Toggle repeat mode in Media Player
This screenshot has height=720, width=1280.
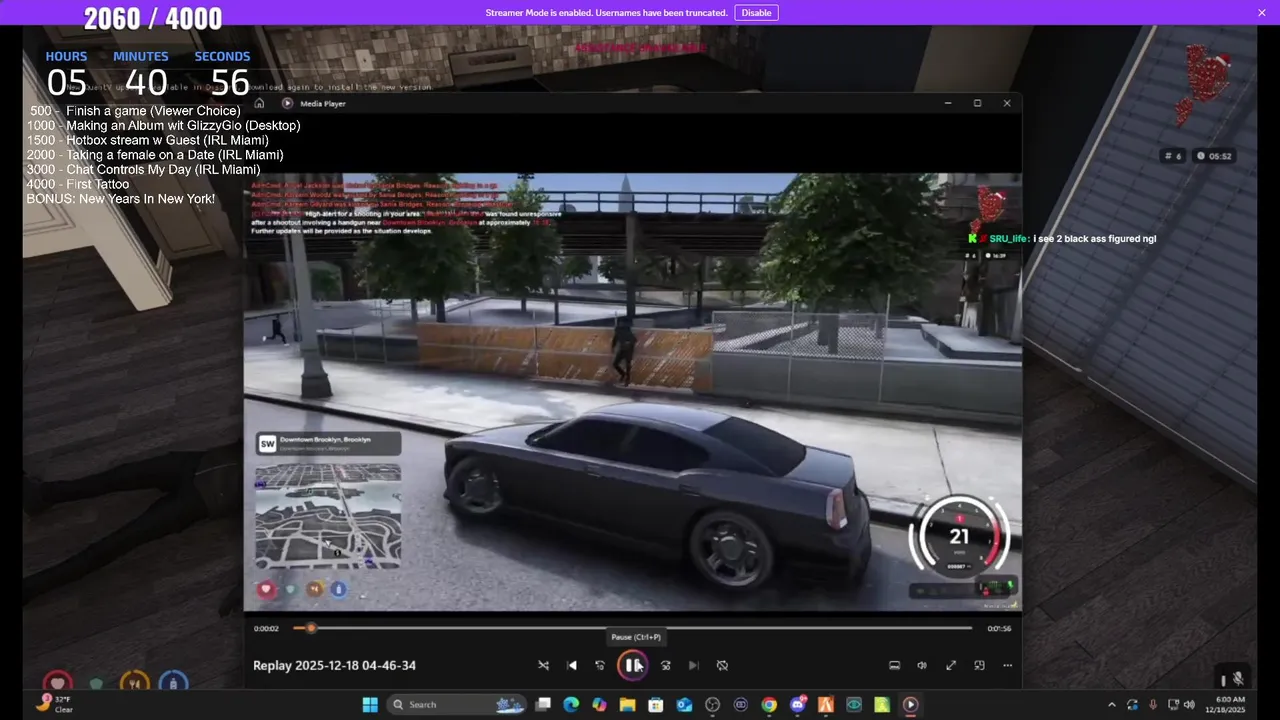tap(722, 665)
